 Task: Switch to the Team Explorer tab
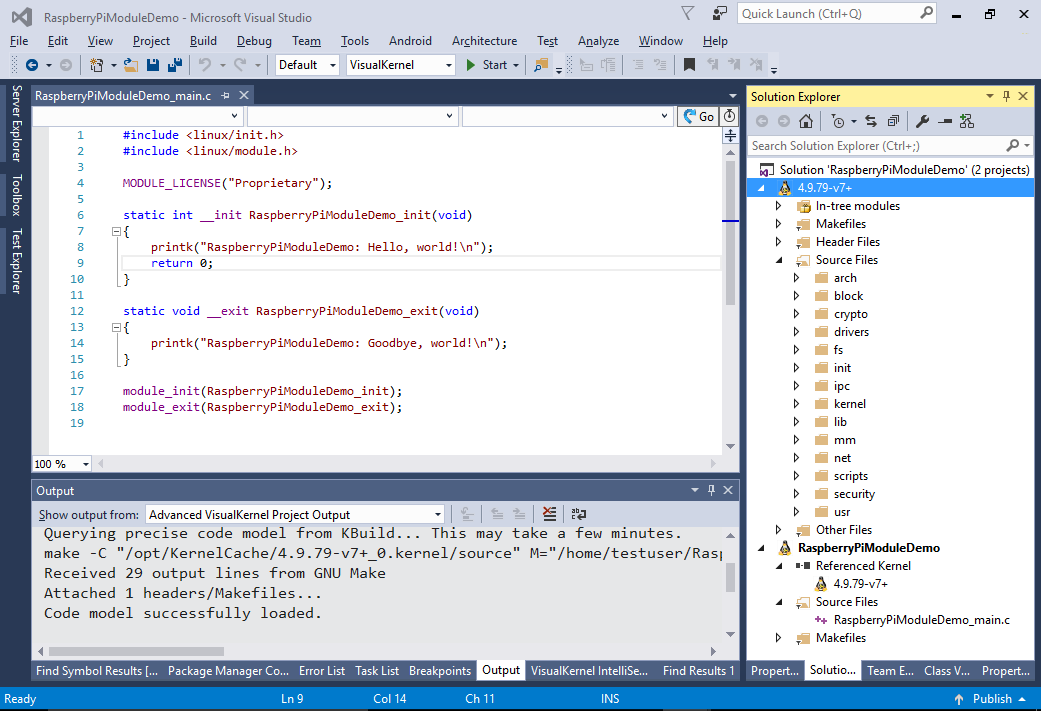point(890,671)
